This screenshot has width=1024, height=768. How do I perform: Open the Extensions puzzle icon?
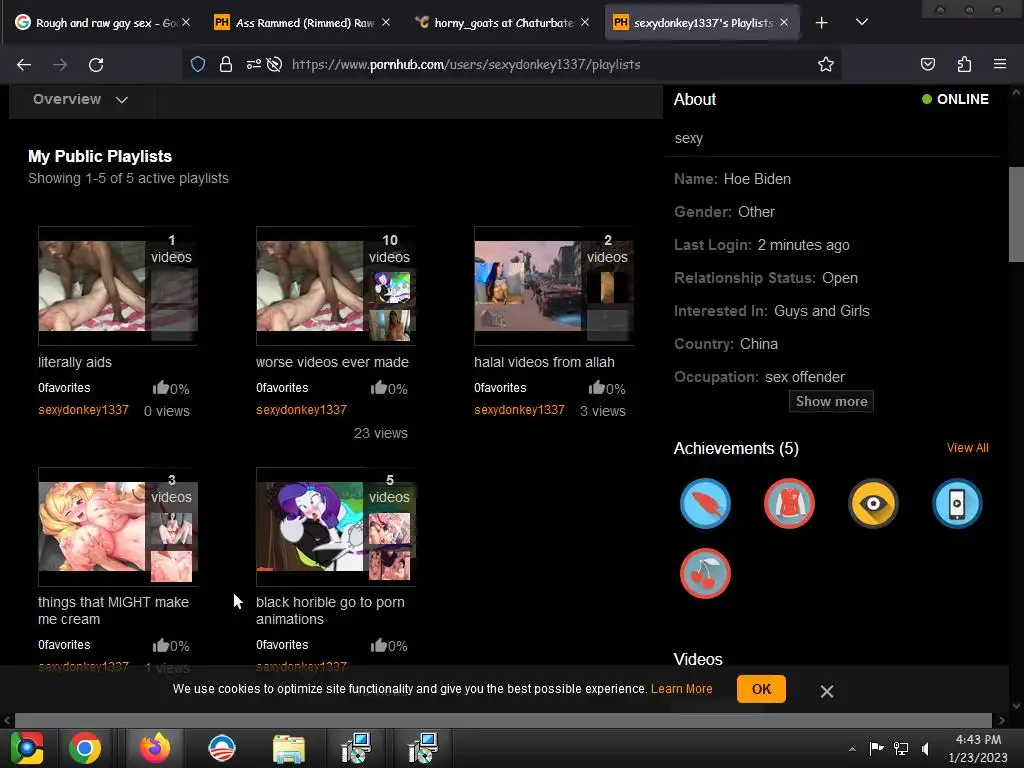[x=964, y=64]
